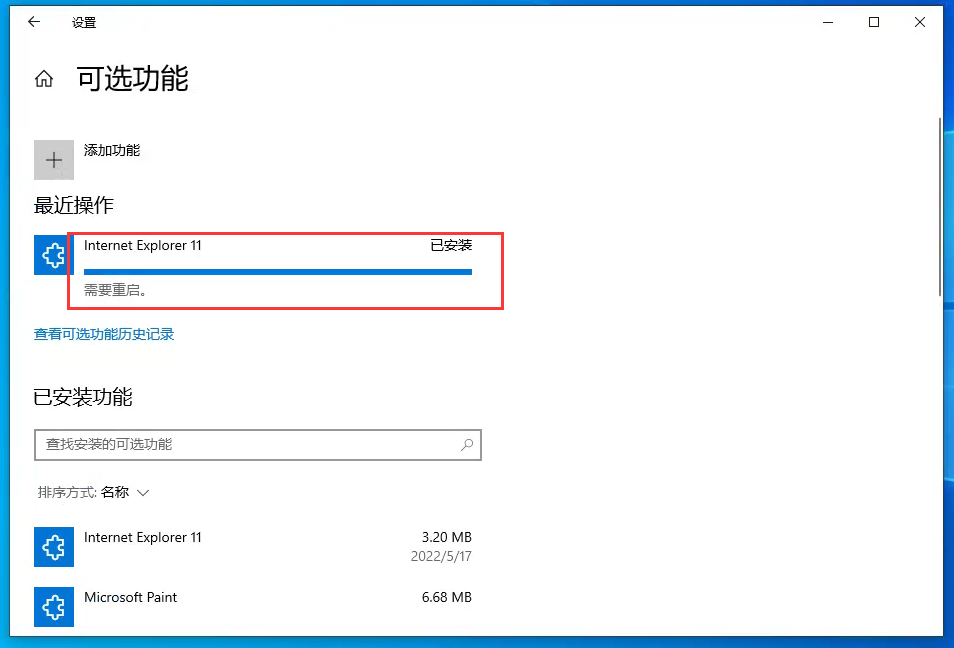This screenshot has height=648, width=954.
Task: Select Microsoft Paint entry
Action: (x=253, y=607)
